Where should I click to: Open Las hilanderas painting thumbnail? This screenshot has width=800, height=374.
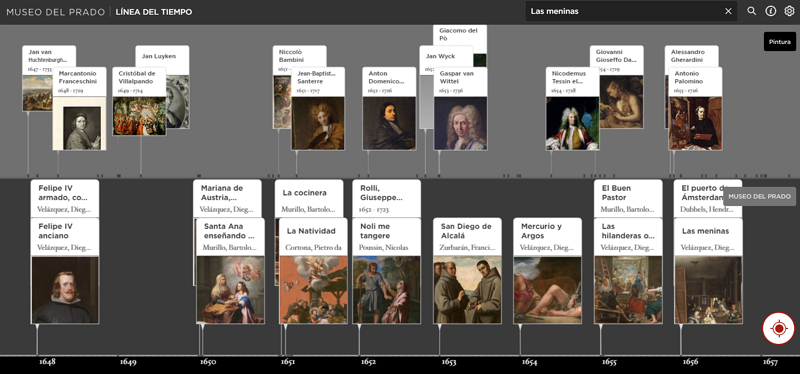tap(628, 289)
